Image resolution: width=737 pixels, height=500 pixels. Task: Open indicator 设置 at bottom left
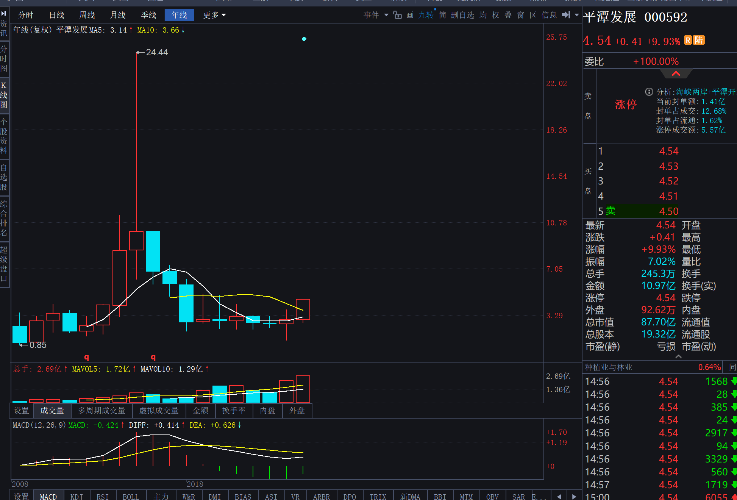pos(21,495)
